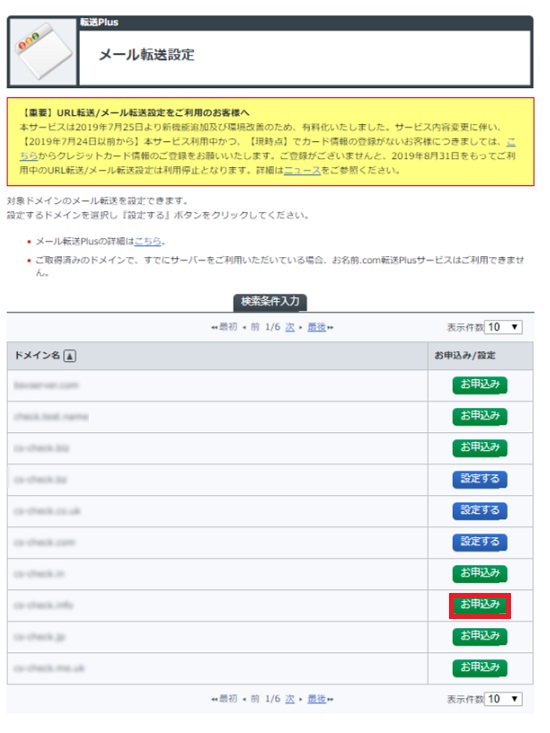This screenshot has height=733, width=550.
Task: Click credit card registration こちら link
Action: tap(29, 156)
